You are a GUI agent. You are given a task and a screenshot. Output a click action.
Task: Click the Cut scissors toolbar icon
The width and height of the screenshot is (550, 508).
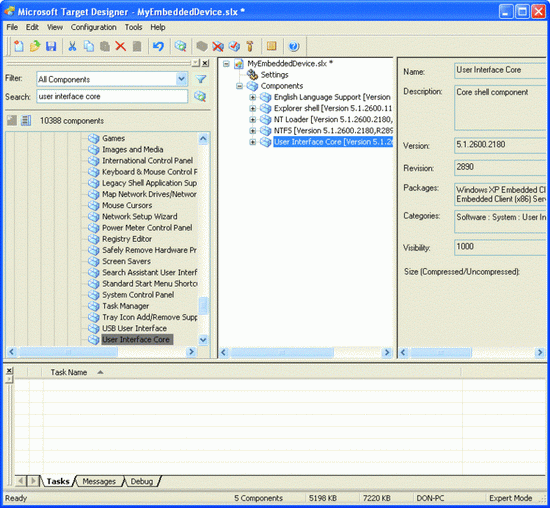click(72, 46)
